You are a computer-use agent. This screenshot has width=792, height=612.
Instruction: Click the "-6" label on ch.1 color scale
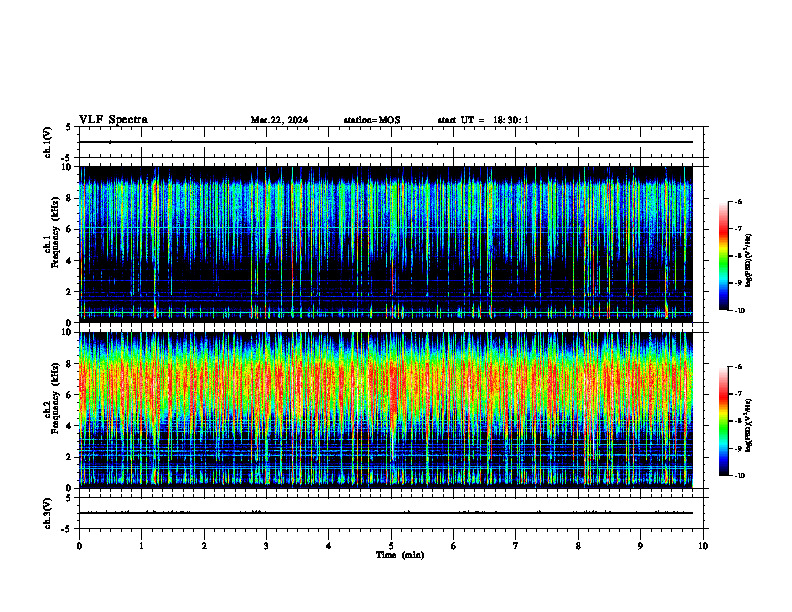(738, 202)
